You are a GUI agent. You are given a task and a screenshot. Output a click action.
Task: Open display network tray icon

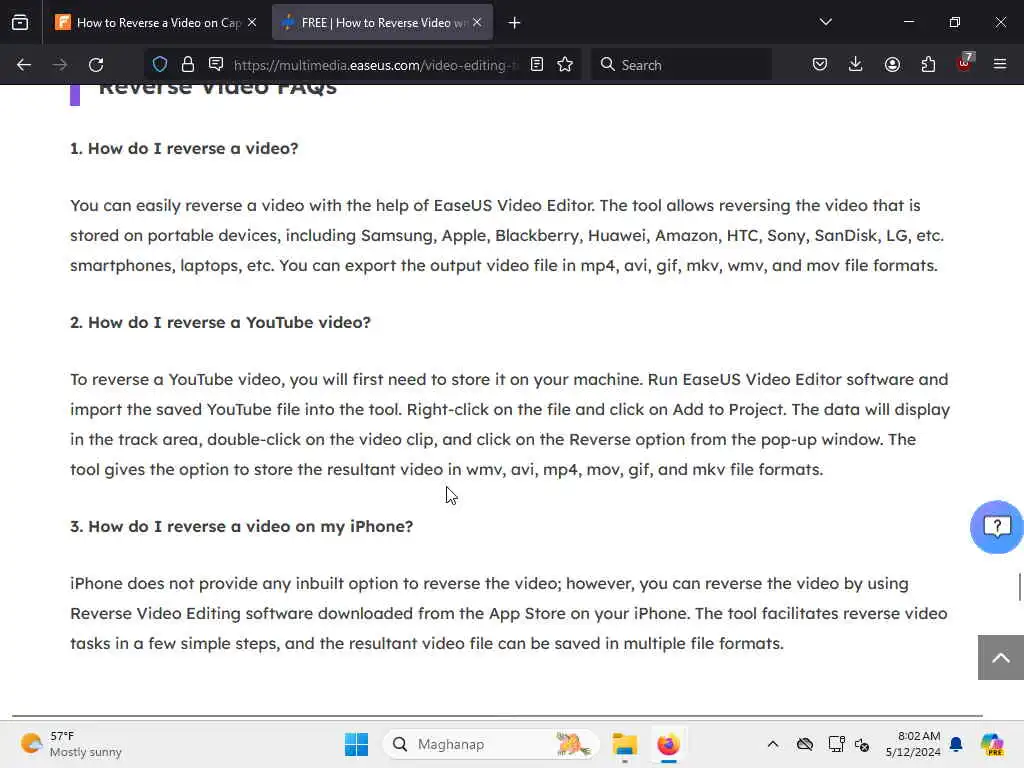[x=836, y=744]
